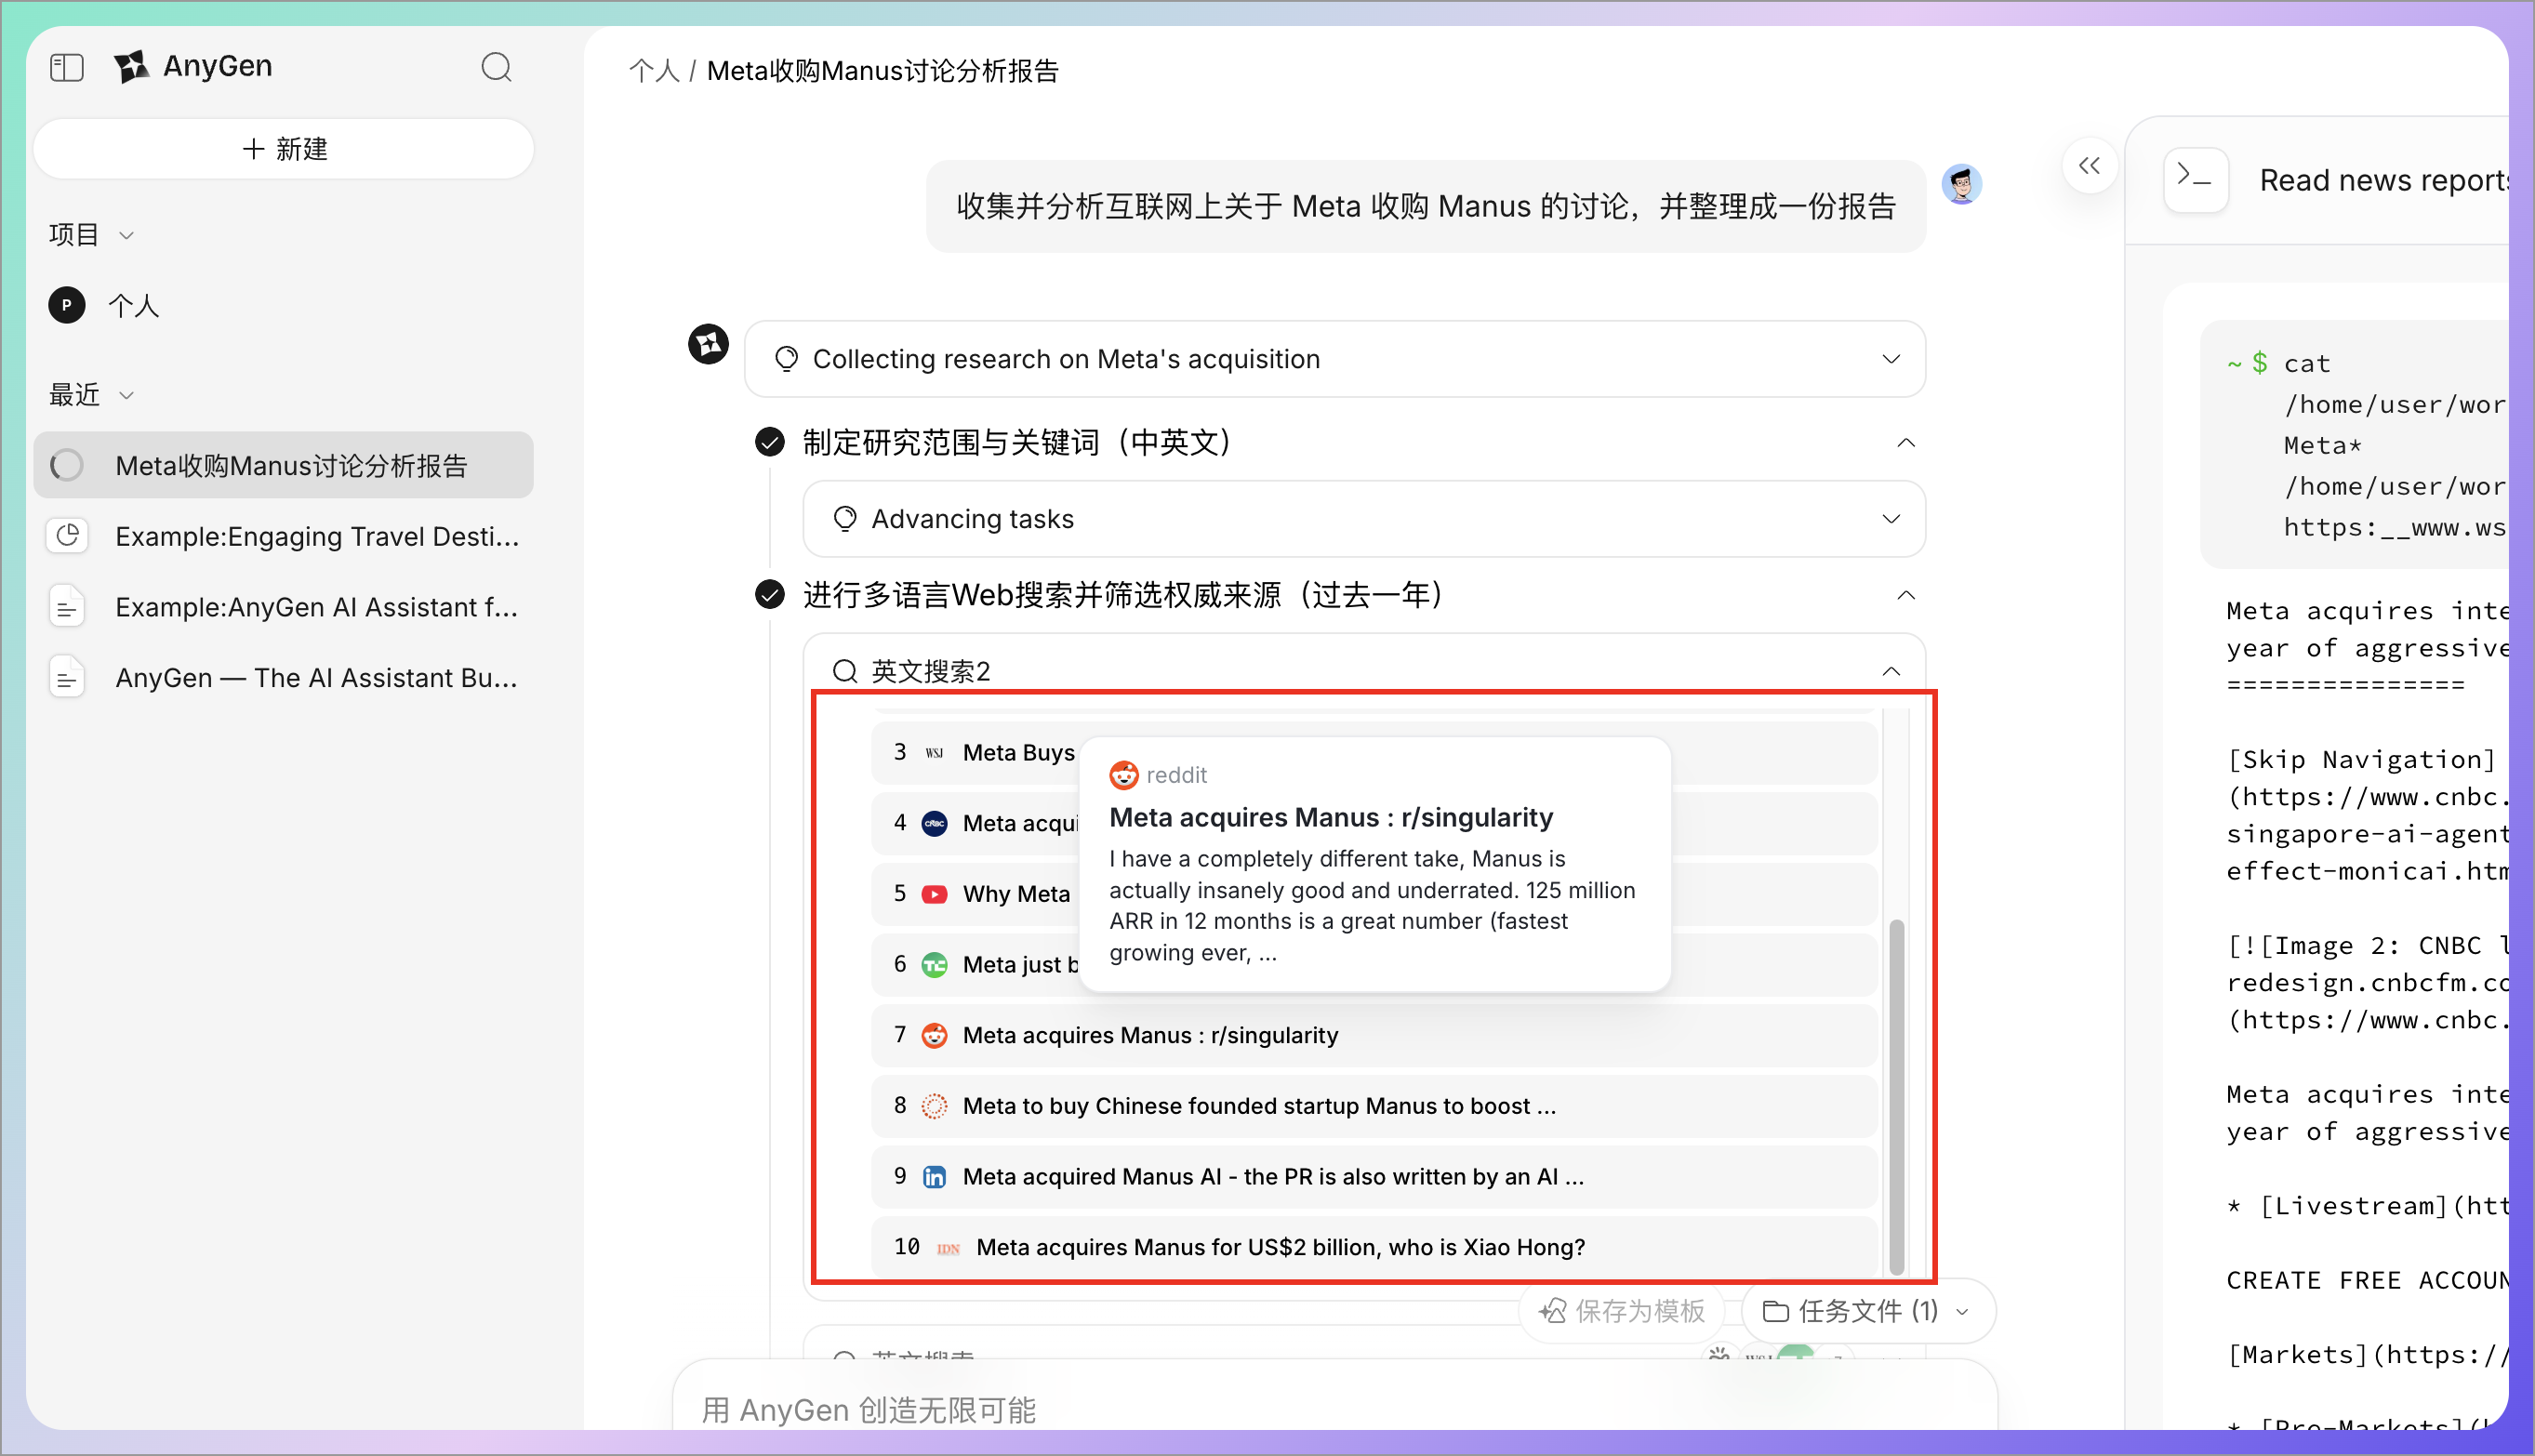Select the 个人 project in the sidebar
2535x1456 pixels.
point(133,305)
